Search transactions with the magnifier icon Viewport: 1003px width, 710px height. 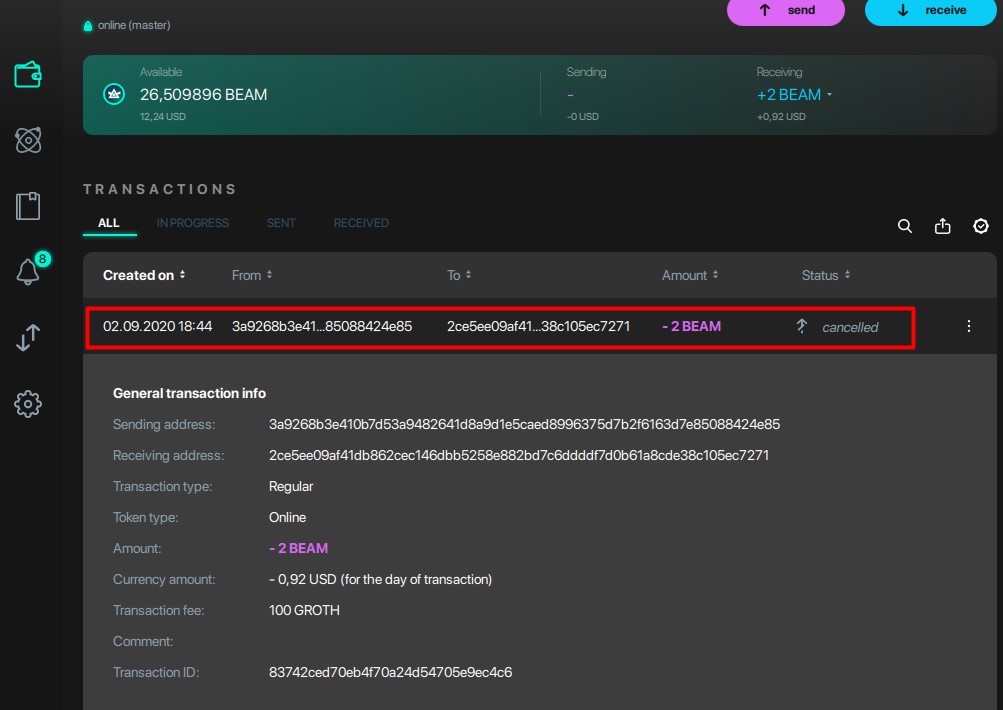[904, 226]
